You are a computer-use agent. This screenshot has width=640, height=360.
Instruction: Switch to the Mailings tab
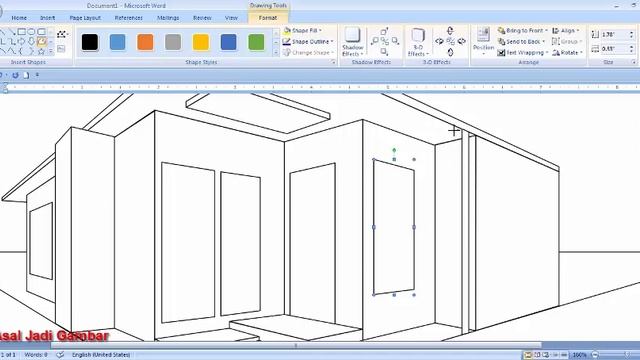(168, 18)
